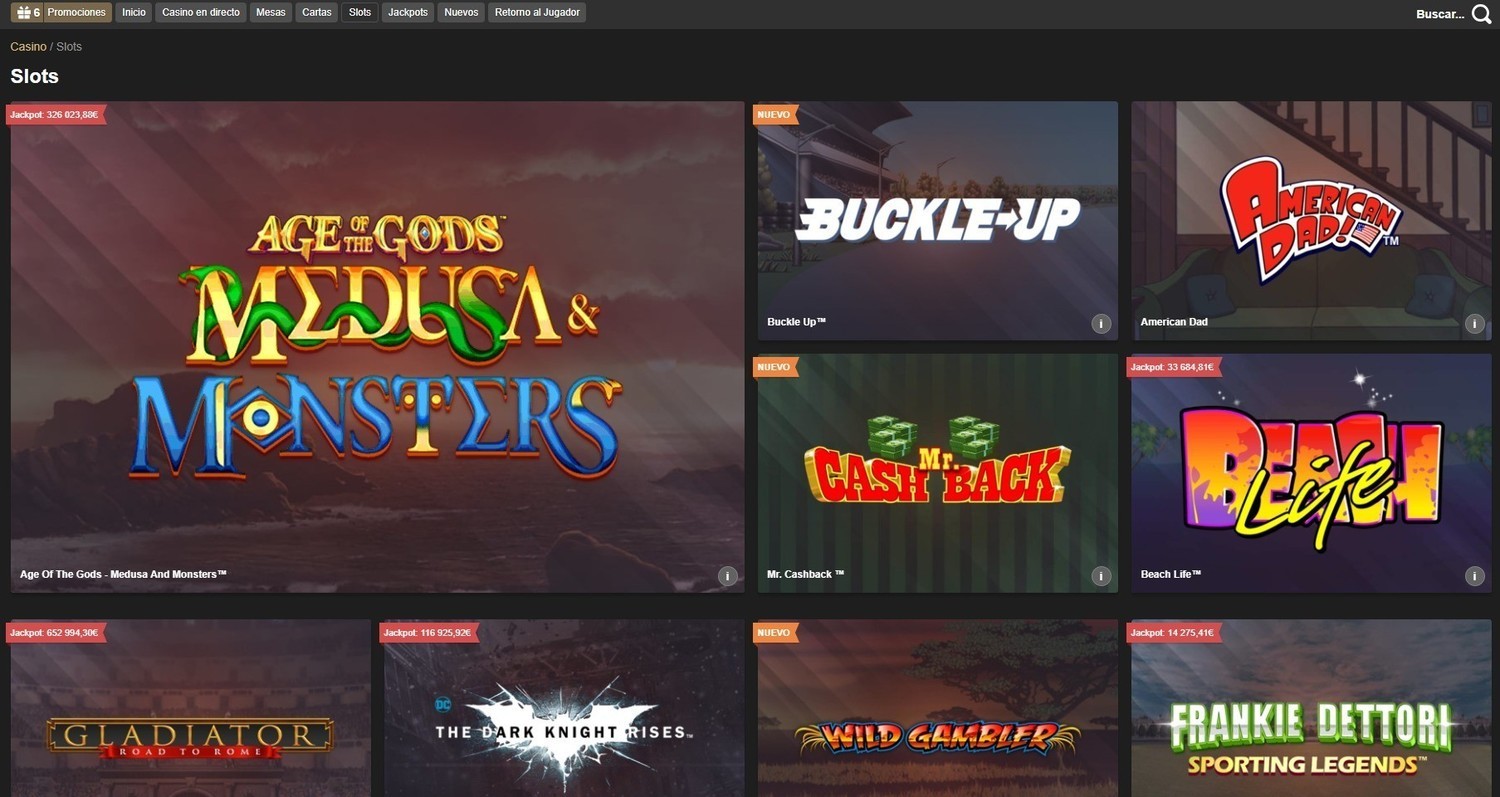Open the Wild Gambler game
The image size is (1500, 797).
937,708
